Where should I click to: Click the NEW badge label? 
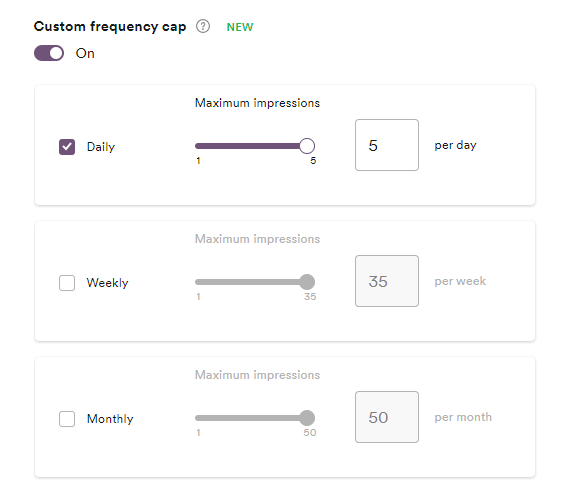click(240, 27)
